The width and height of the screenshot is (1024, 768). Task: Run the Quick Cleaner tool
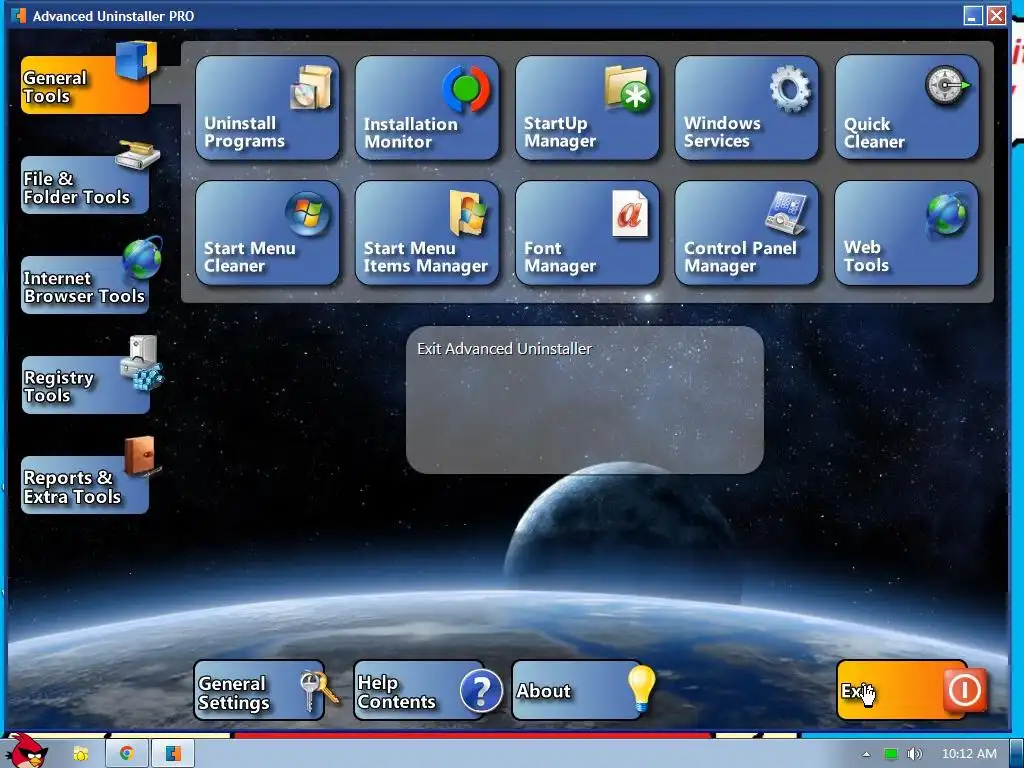[906, 108]
